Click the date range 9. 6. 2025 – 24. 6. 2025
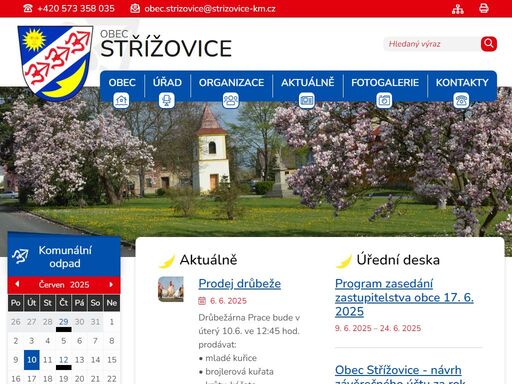 click(x=378, y=328)
